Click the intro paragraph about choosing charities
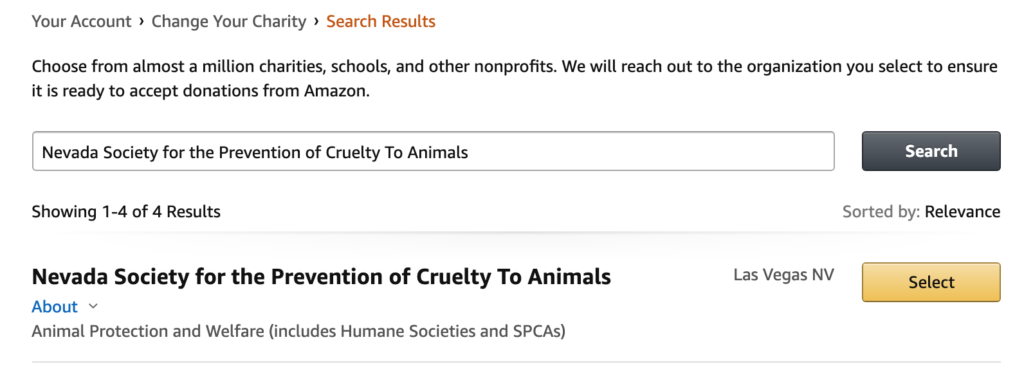Viewport: 1024px width, 369px height. [x=515, y=79]
